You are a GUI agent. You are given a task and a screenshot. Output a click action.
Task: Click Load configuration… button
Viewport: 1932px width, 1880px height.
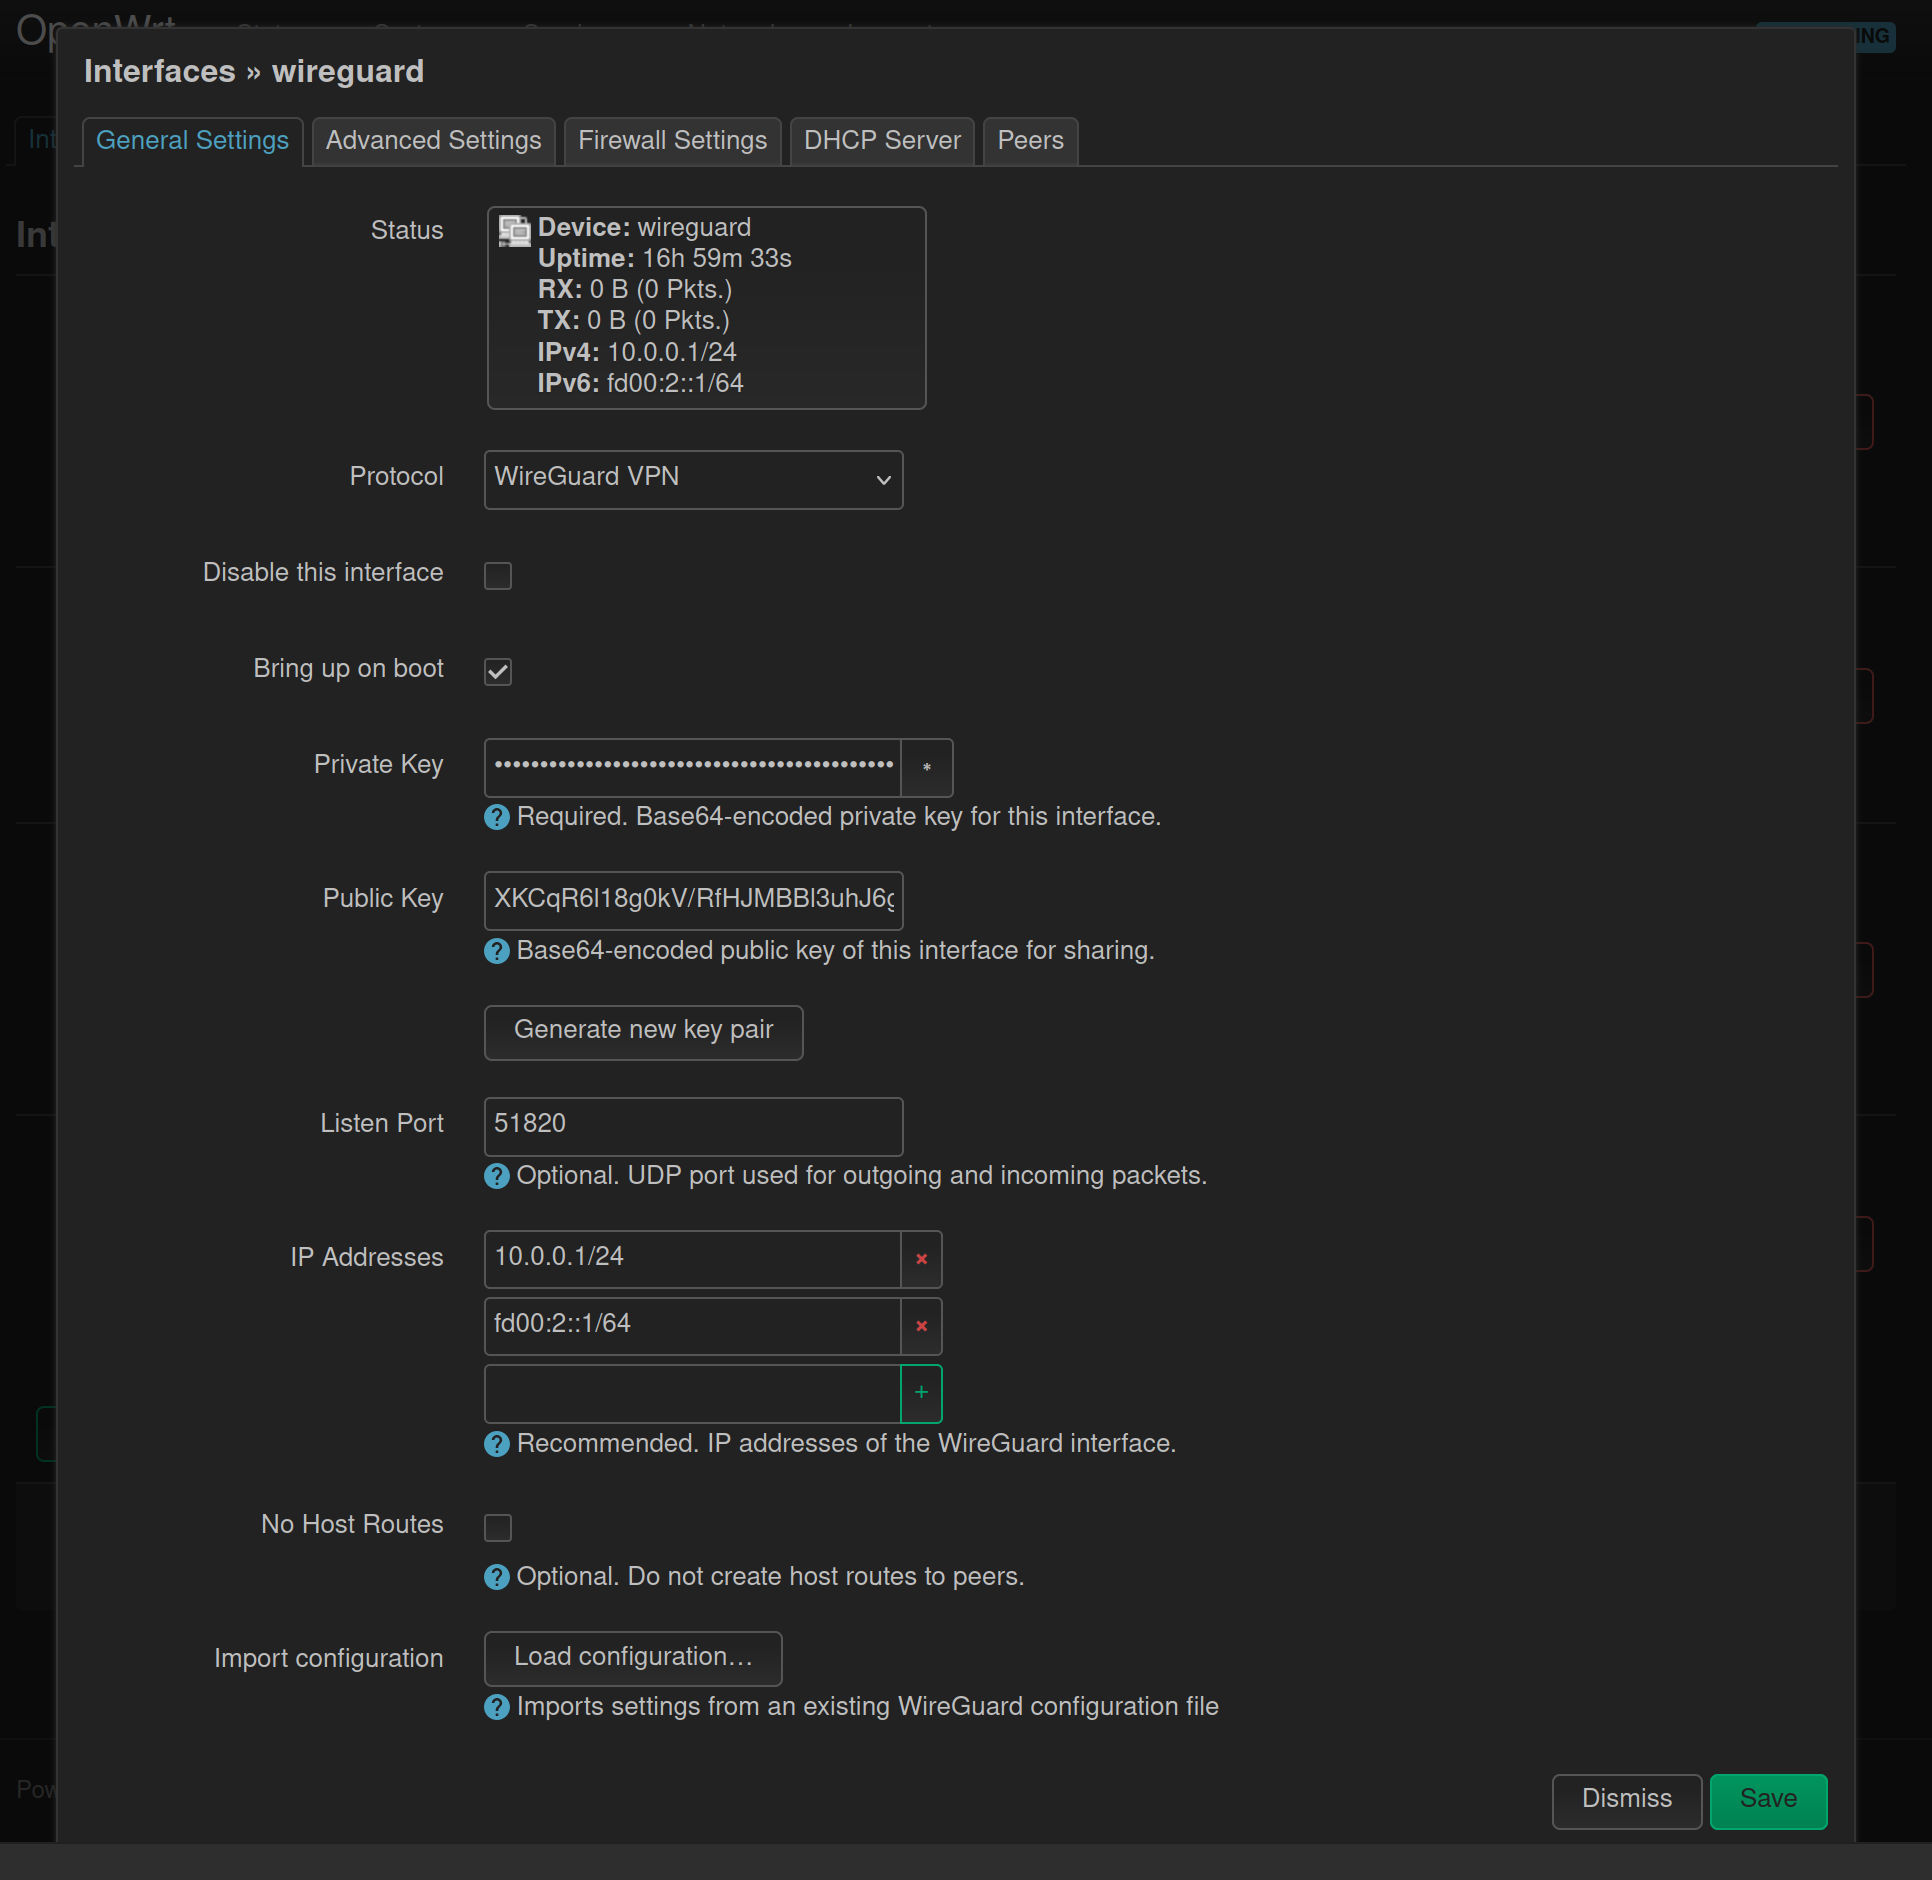(x=633, y=1659)
